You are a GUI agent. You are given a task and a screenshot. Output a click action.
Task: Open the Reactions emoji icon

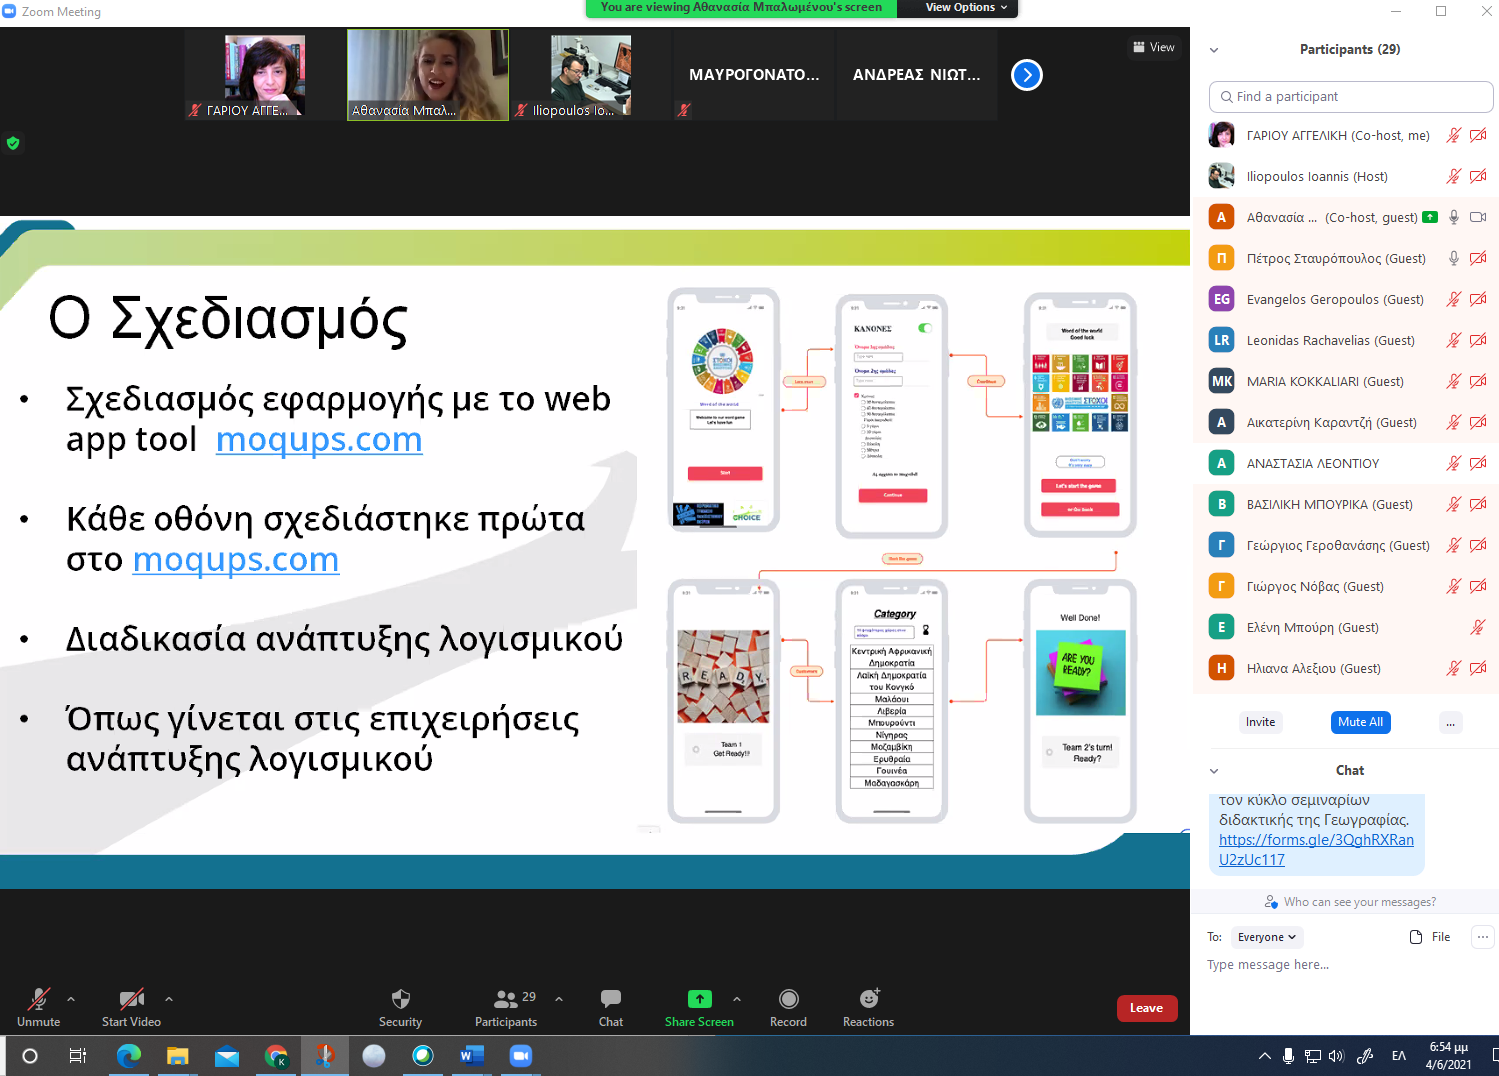(x=869, y=999)
